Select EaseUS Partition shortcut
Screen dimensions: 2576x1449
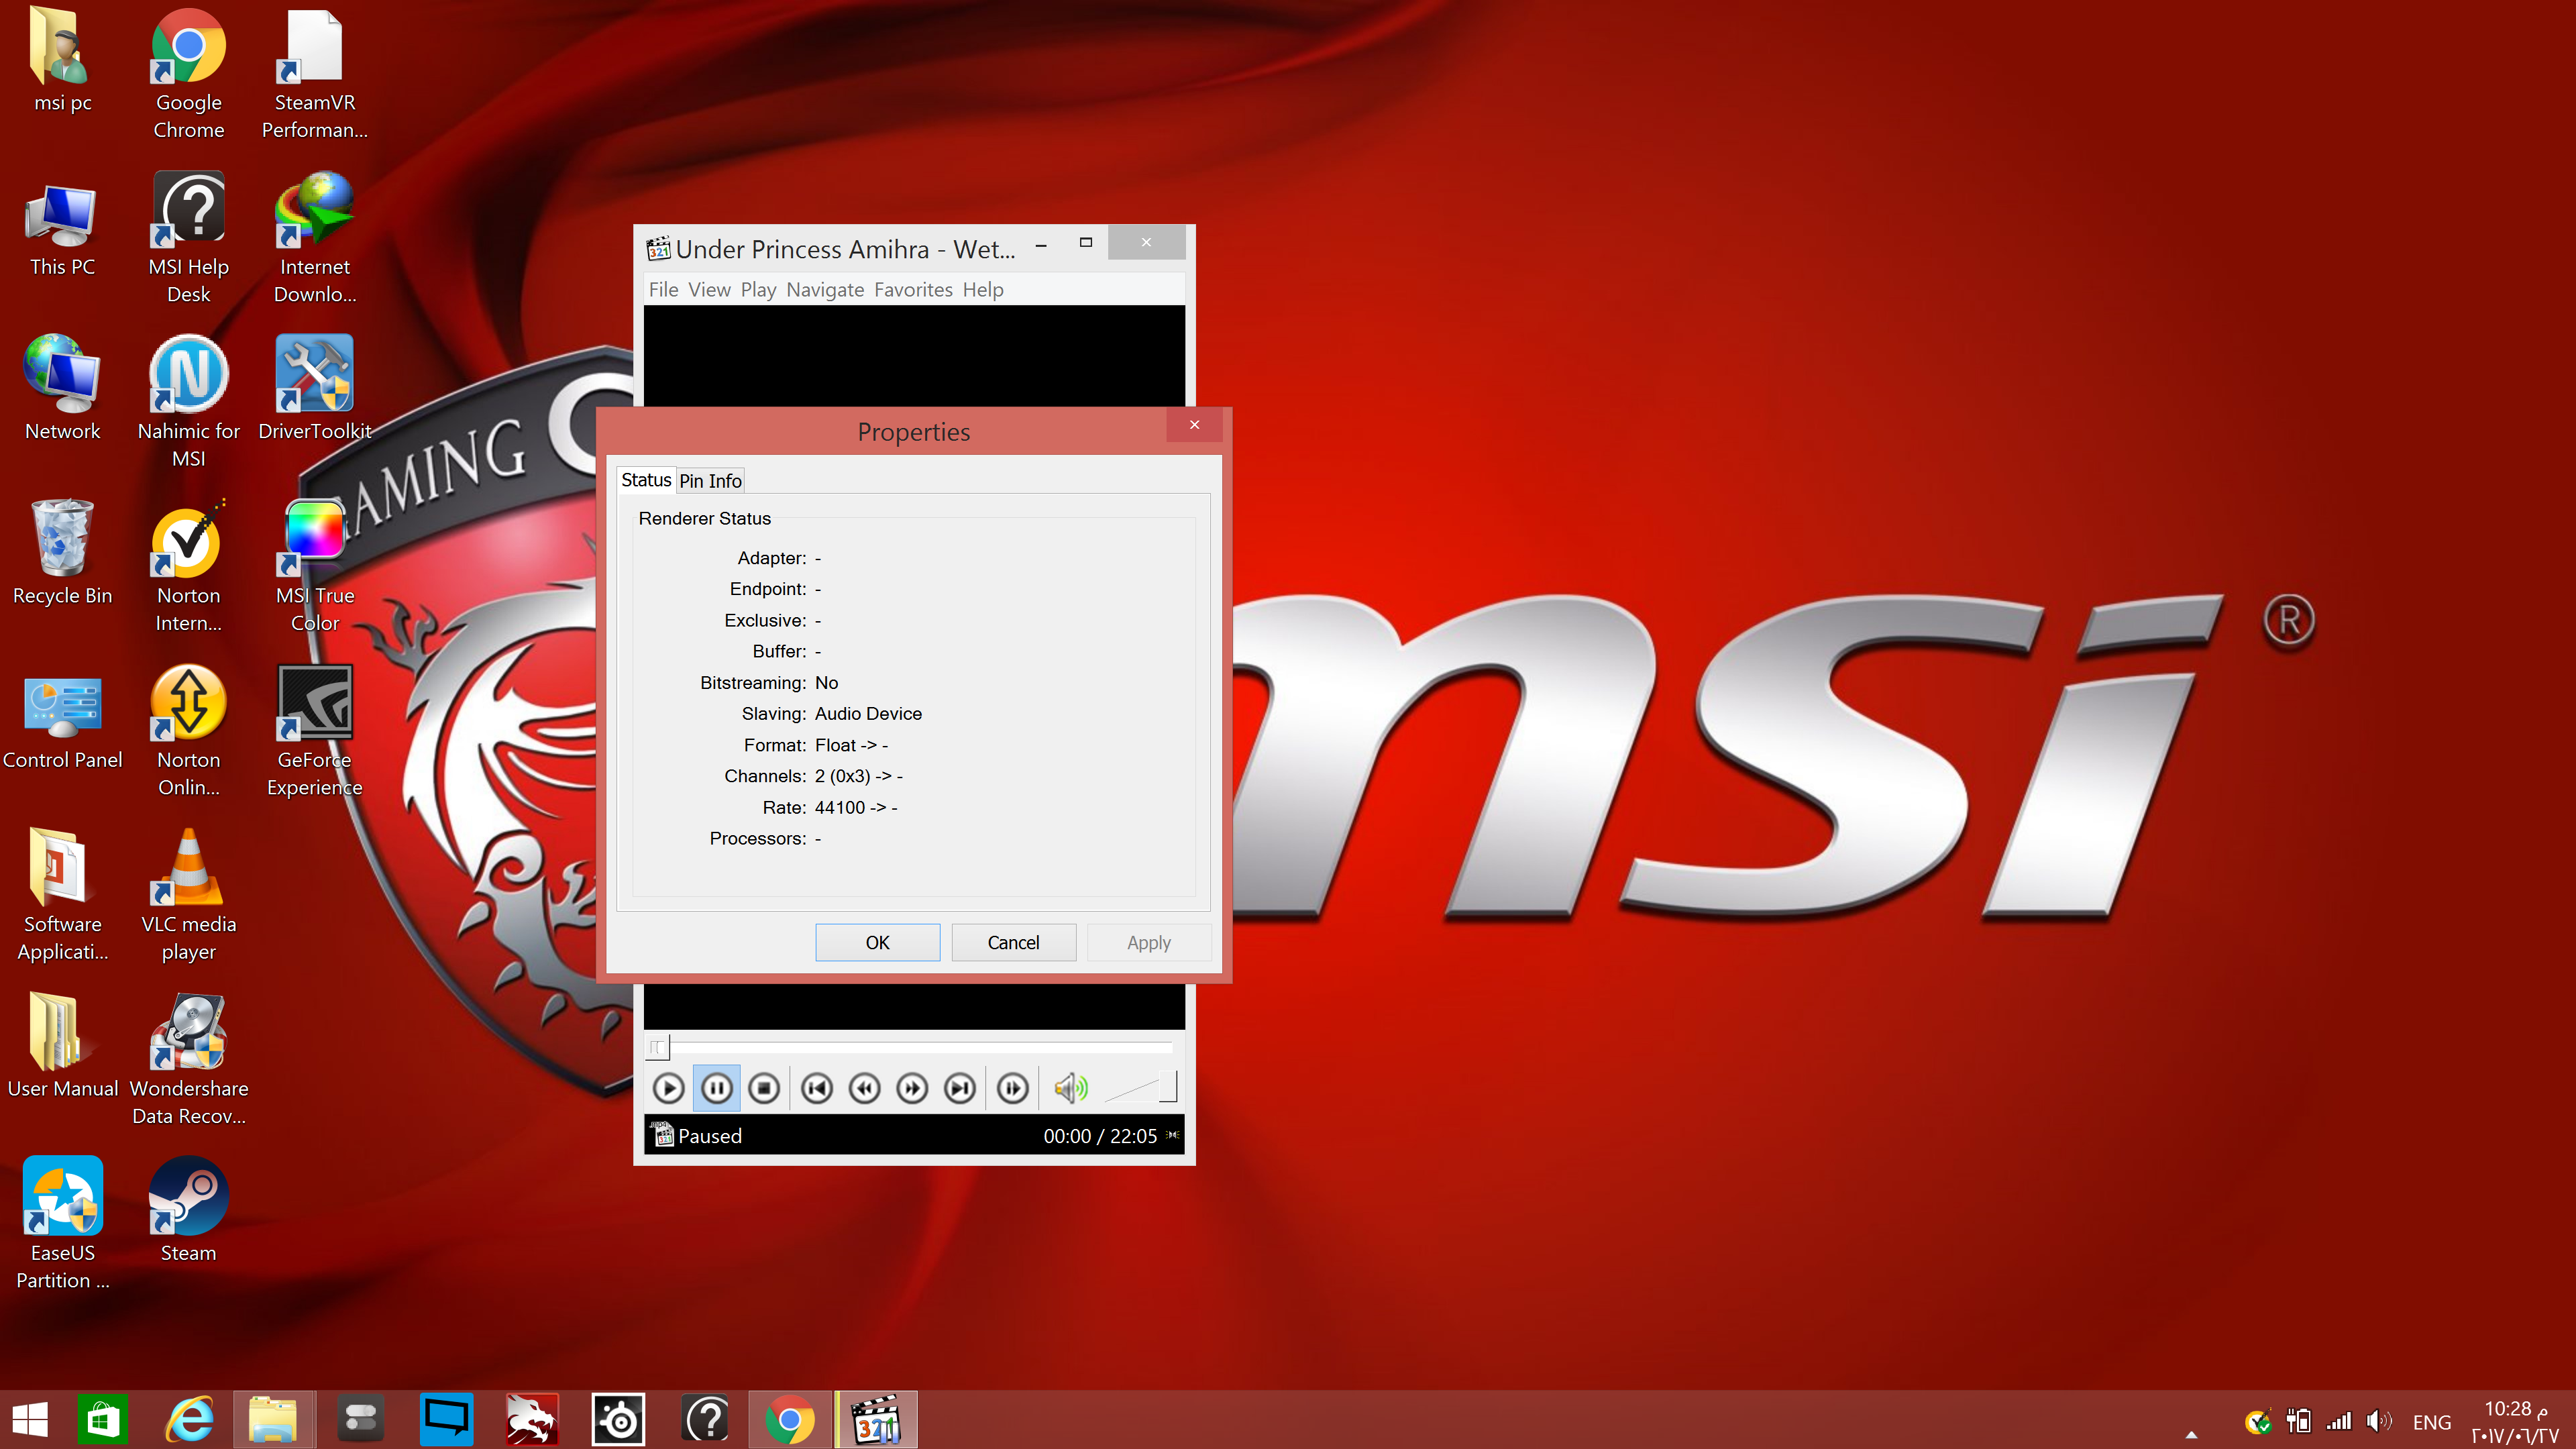tap(62, 1224)
